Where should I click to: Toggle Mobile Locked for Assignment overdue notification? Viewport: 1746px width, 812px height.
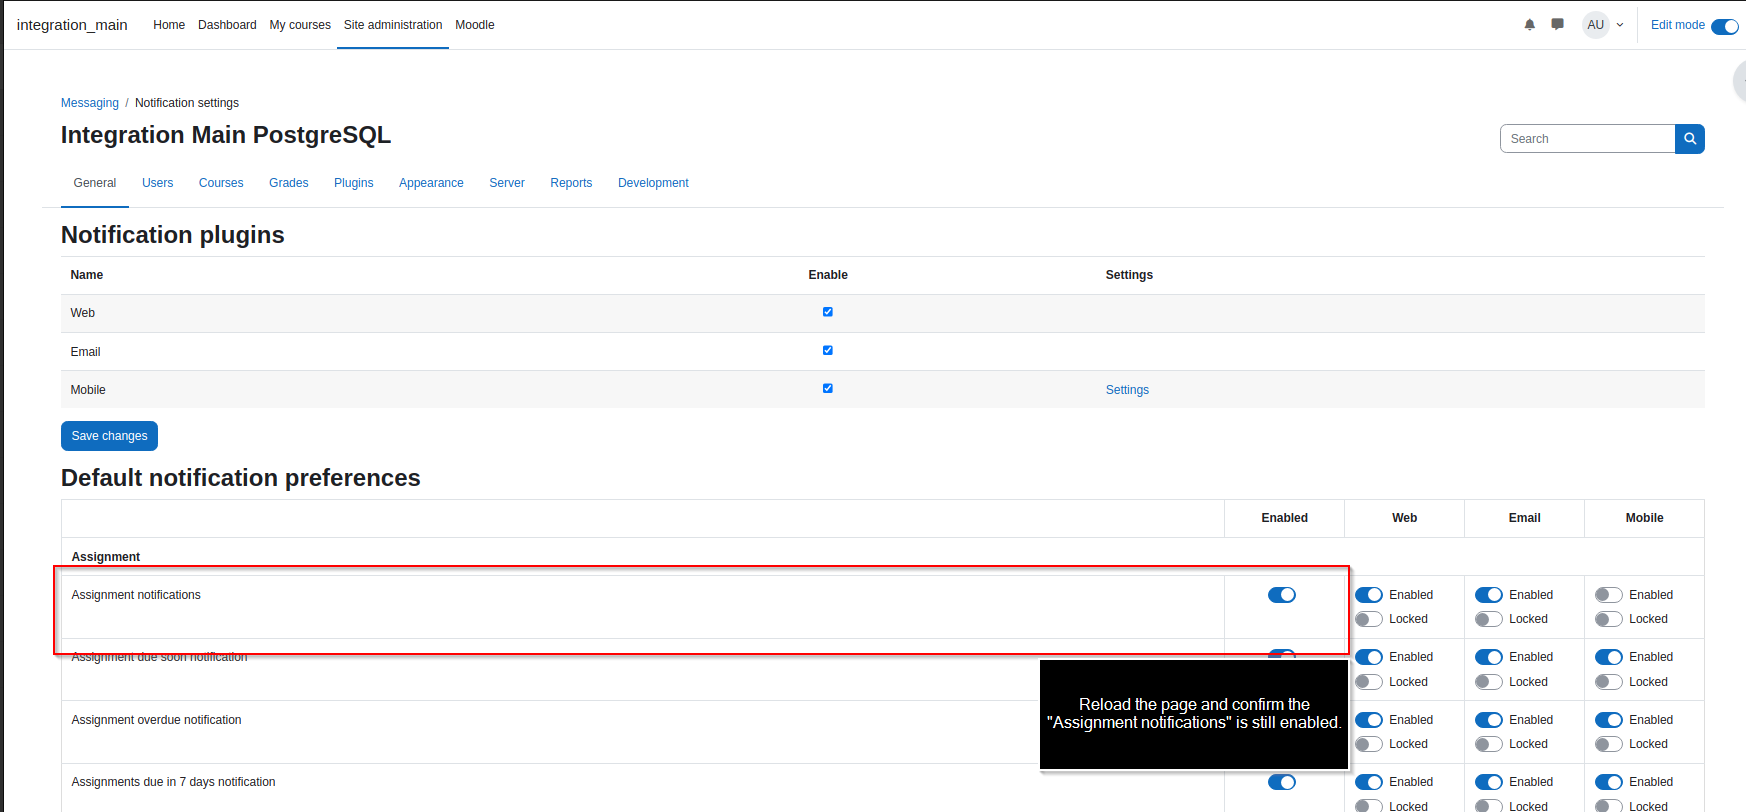pyautogui.click(x=1608, y=744)
